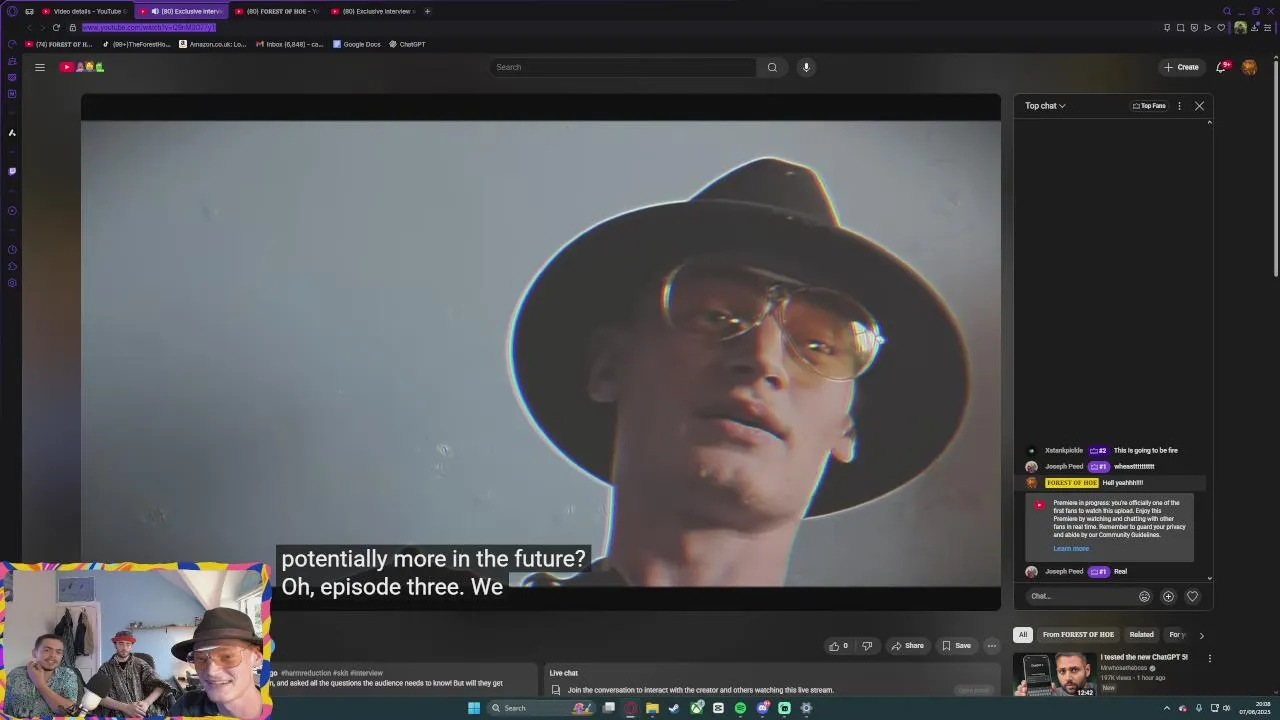Switch to the FOREST OF HOE browser tab
This screenshot has width=1280, height=720.
click(277, 11)
